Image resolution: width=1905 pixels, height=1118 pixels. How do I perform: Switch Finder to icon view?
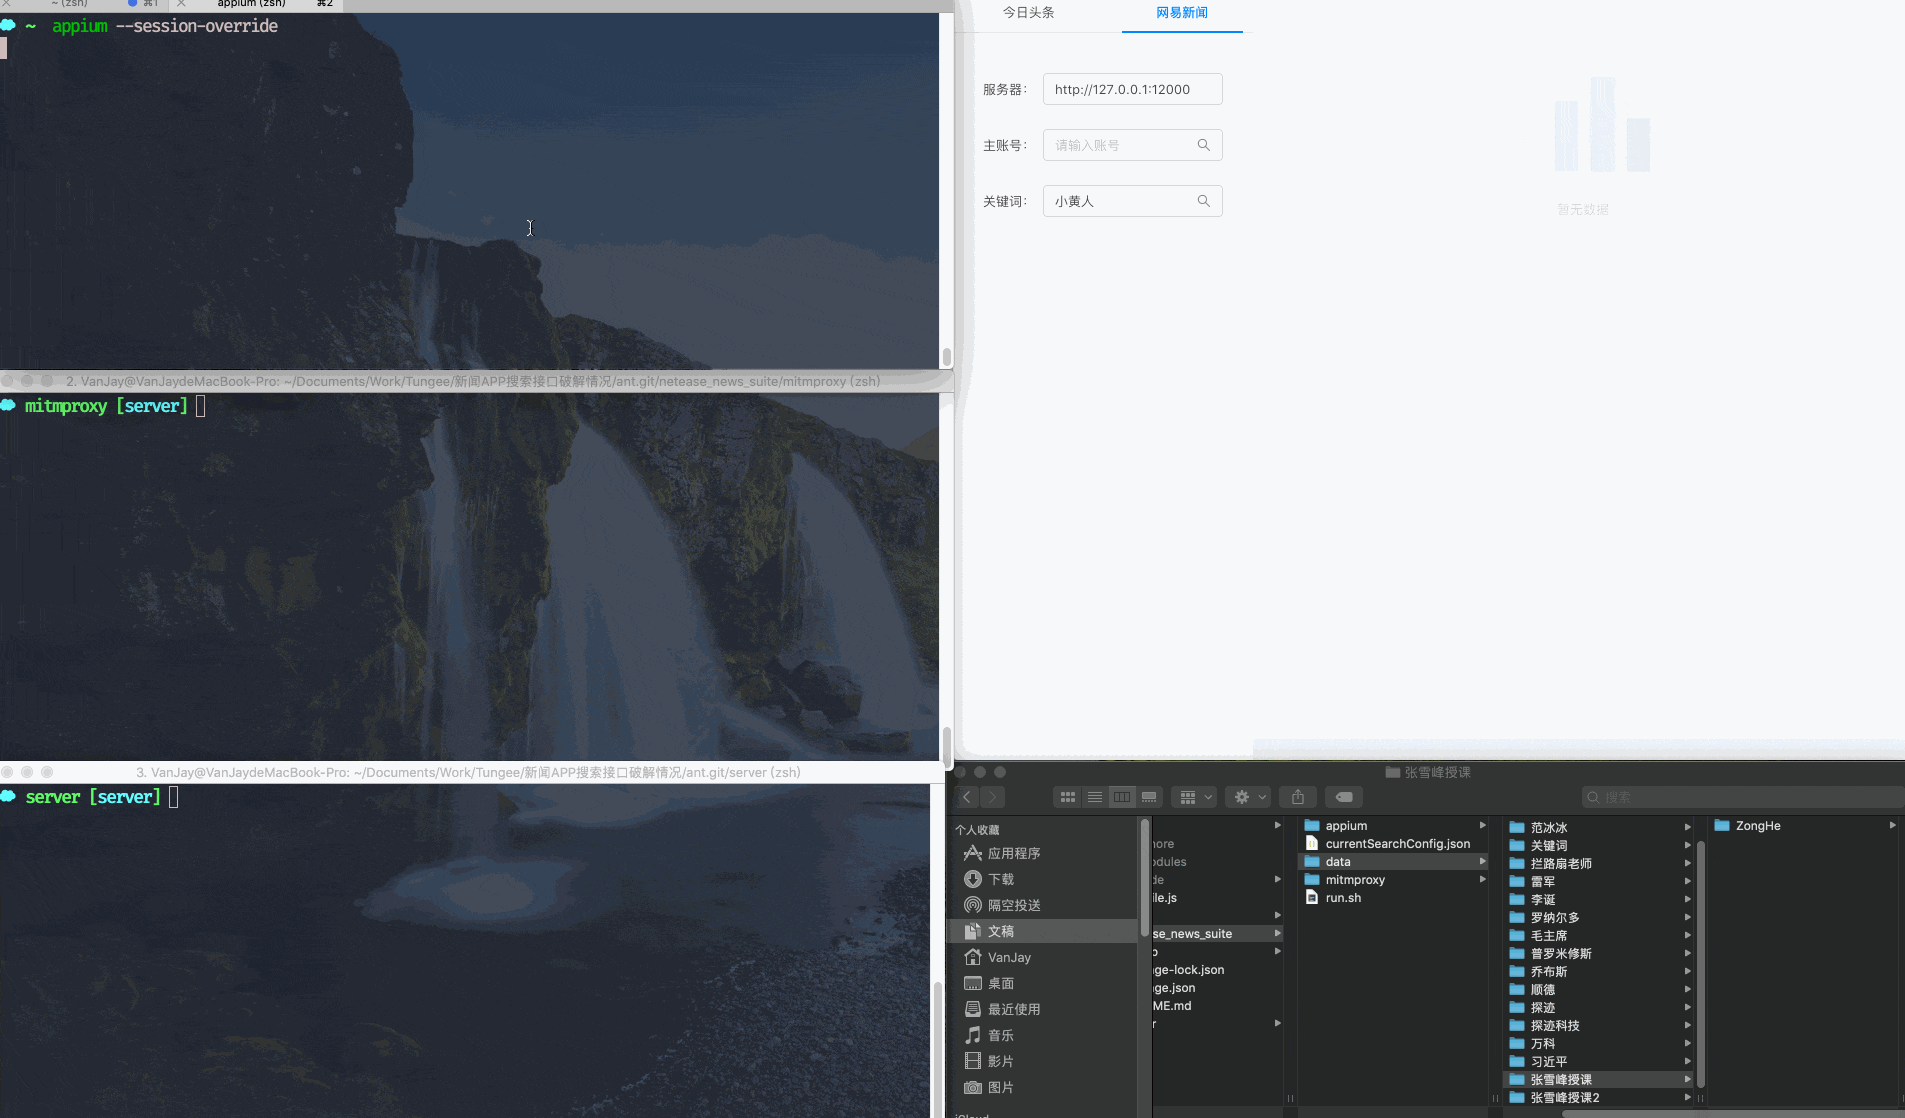click(x=1067, y=797)
